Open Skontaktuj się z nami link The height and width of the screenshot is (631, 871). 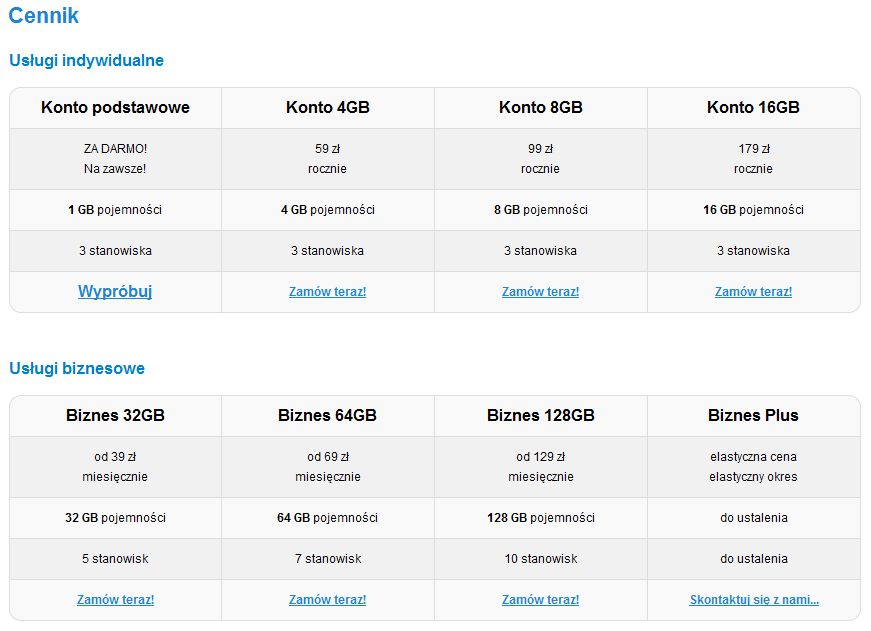pos(753,600)
